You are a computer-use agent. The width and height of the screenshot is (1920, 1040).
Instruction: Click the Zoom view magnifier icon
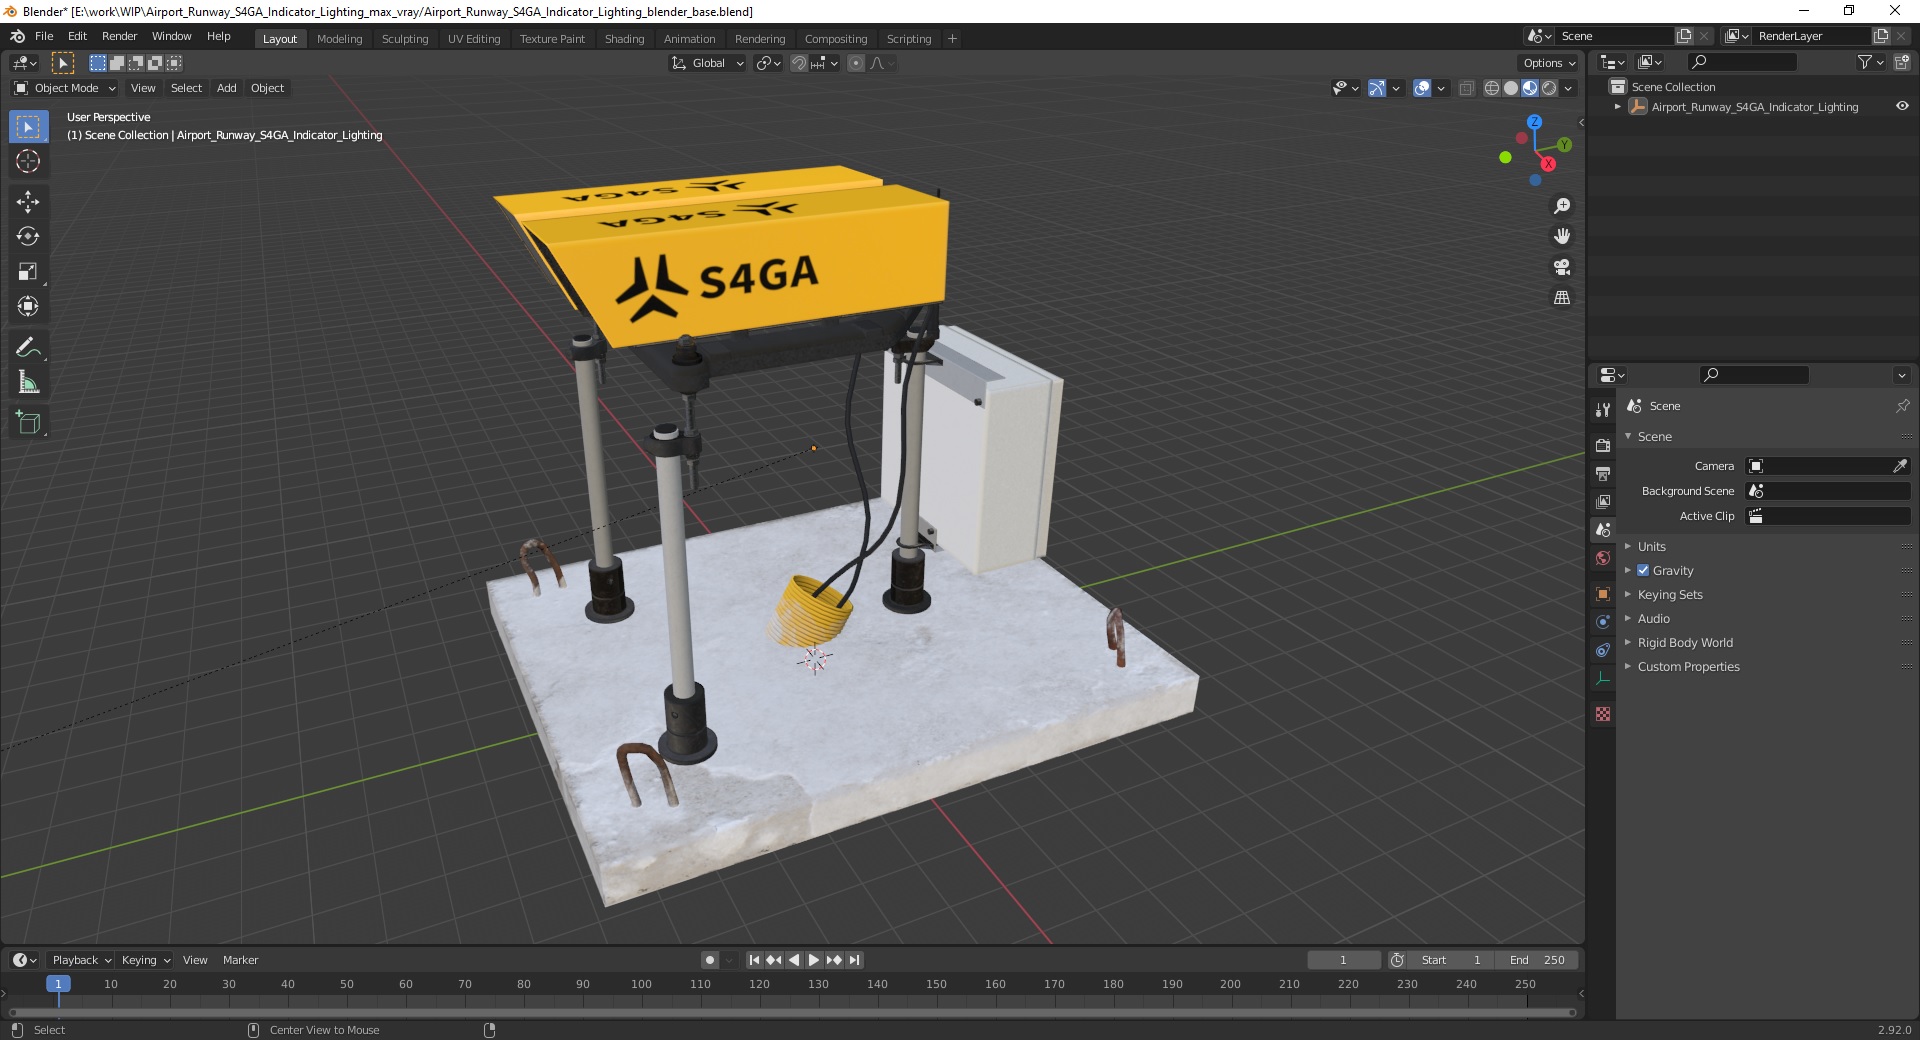point(1561,206)
